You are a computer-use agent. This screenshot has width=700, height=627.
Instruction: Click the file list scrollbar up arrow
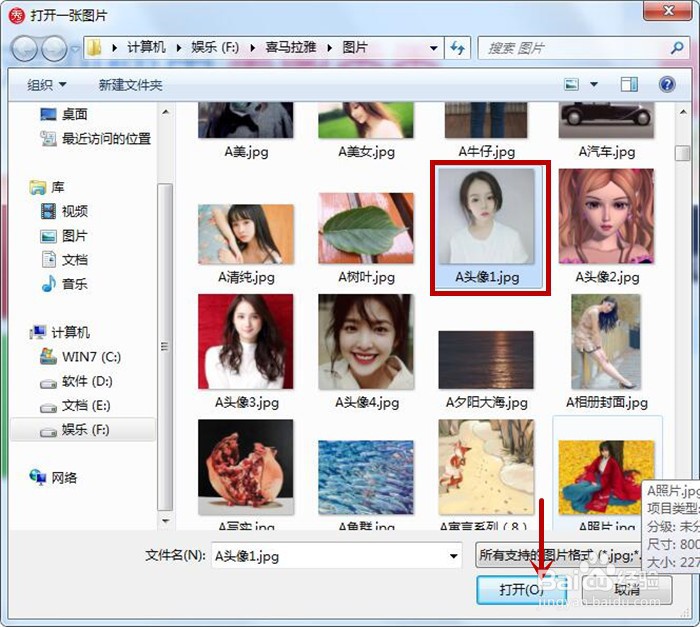click(683, 112)
